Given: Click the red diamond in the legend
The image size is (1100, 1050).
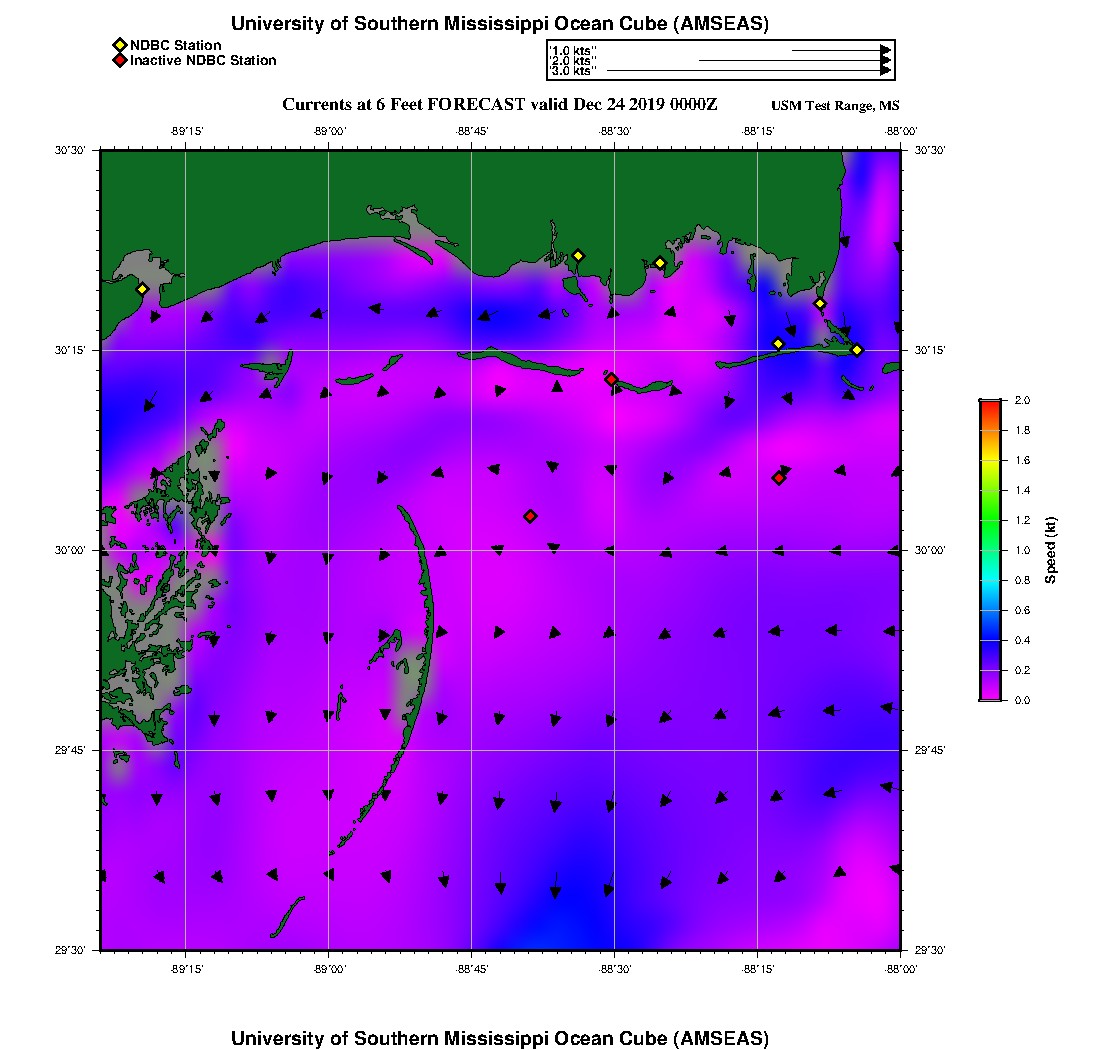Looking at the screenshot, I should pos(119,61).
